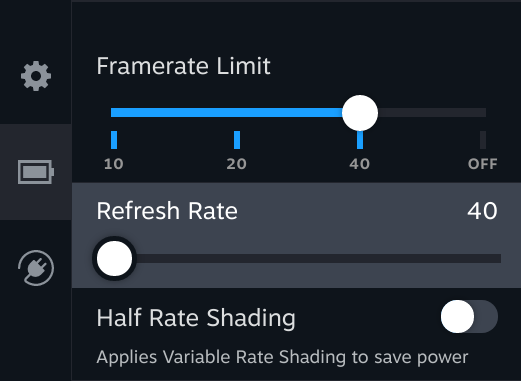Screen dimensions: 521x381
Task: Set framerate limit to OFF tick
Action: tap(483, 140)
